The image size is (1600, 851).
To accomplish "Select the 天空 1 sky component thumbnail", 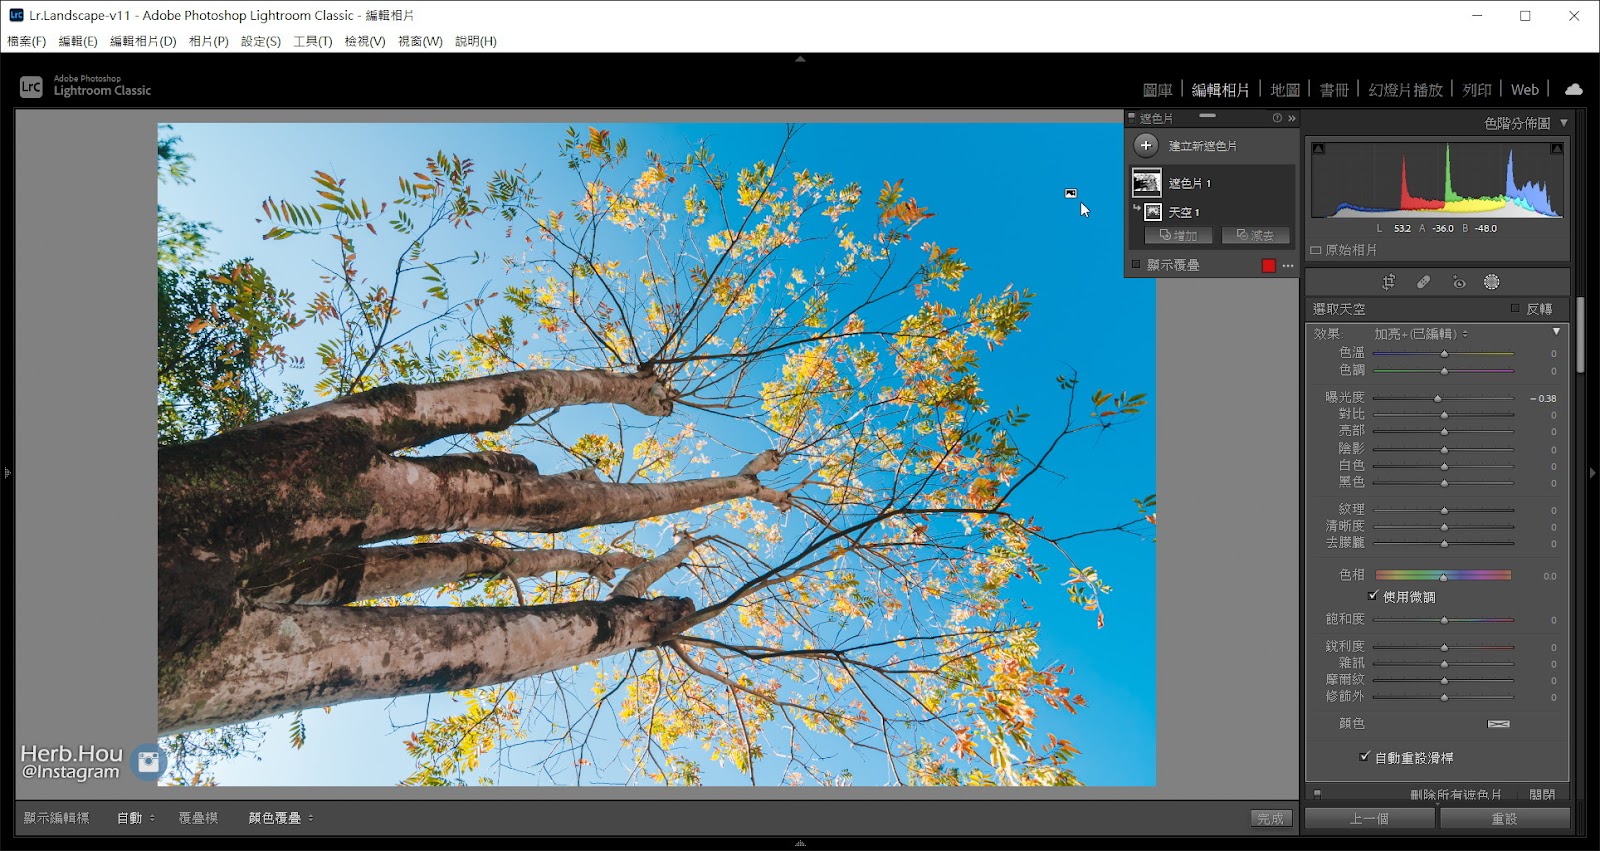I will [x=1153, y=212].
